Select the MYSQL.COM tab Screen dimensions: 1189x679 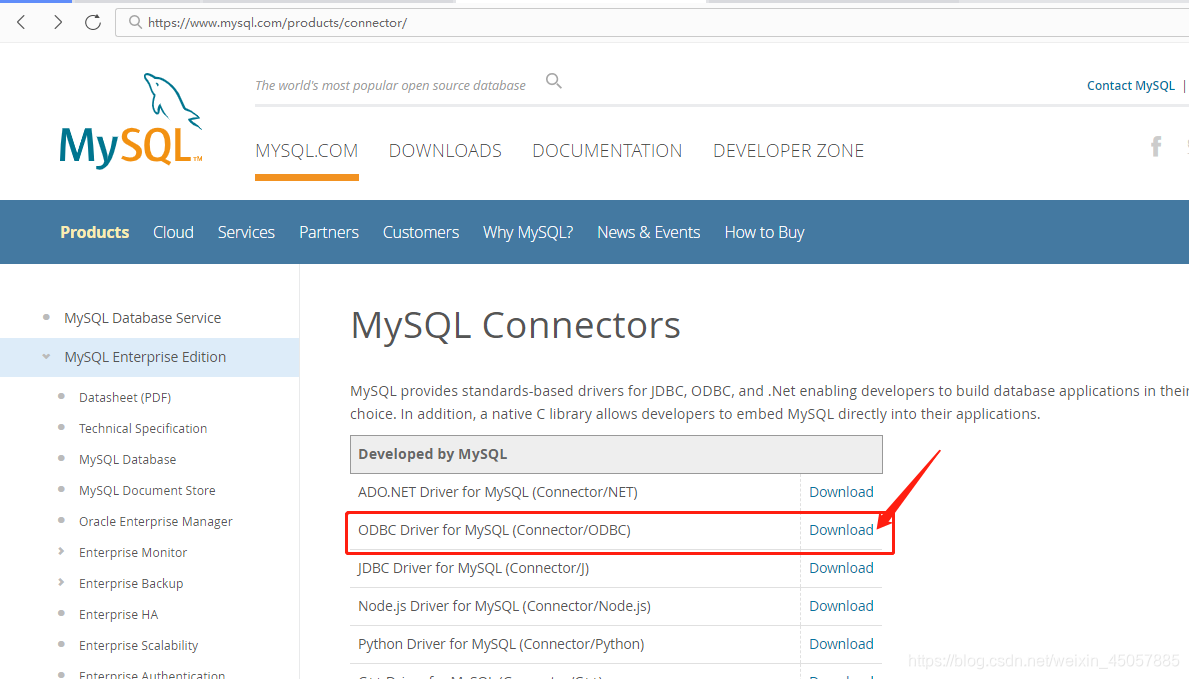pyautogui.click(x=306, y=151)
